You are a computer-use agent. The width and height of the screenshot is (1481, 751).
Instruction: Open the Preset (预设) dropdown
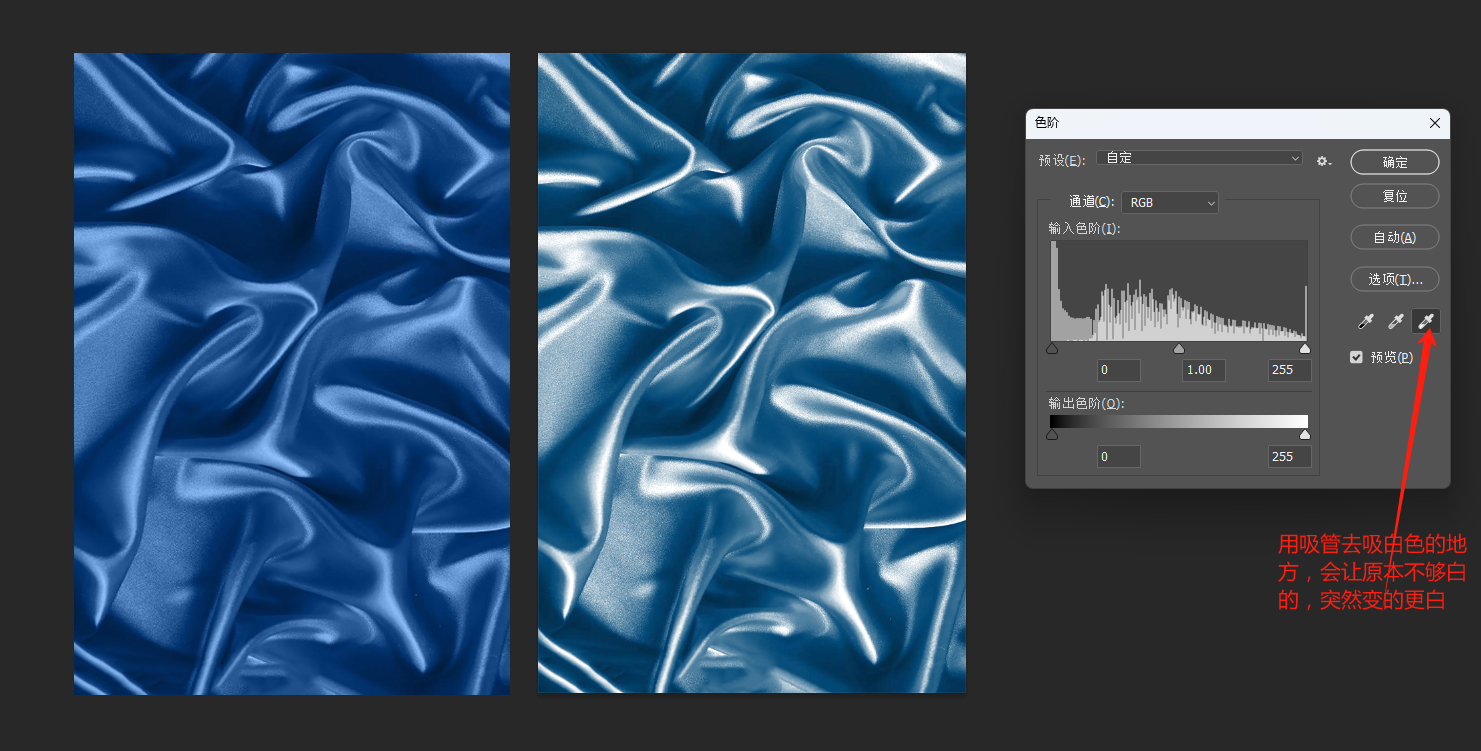point(1200,158)
